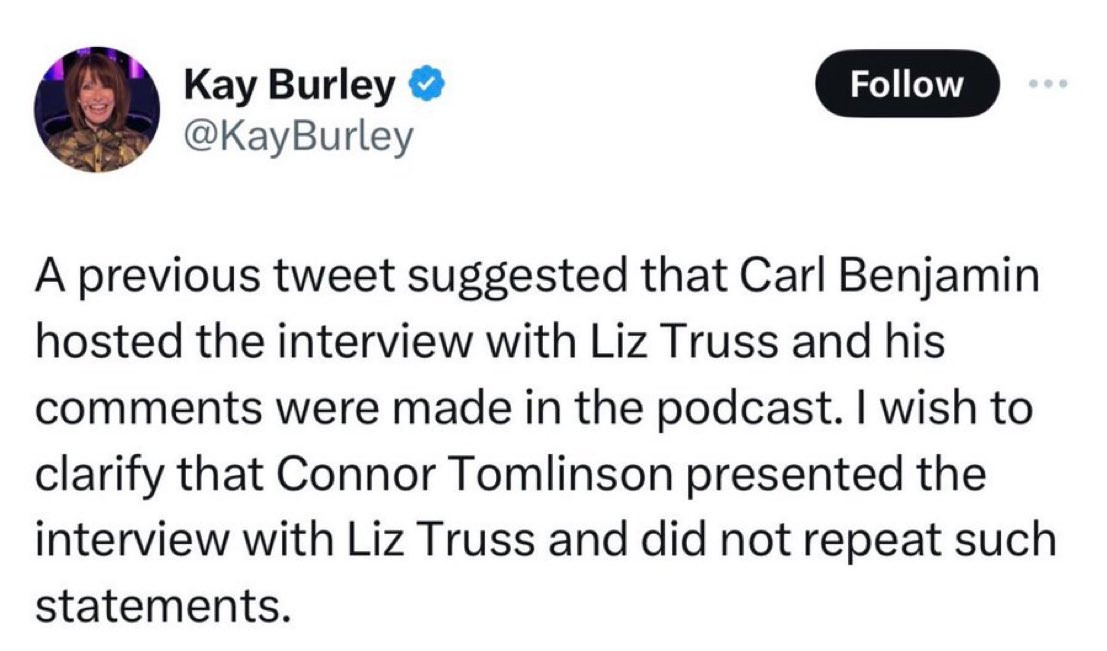
Task: Click the blue verified checkmark badge
Action: (x=427, y=85)
